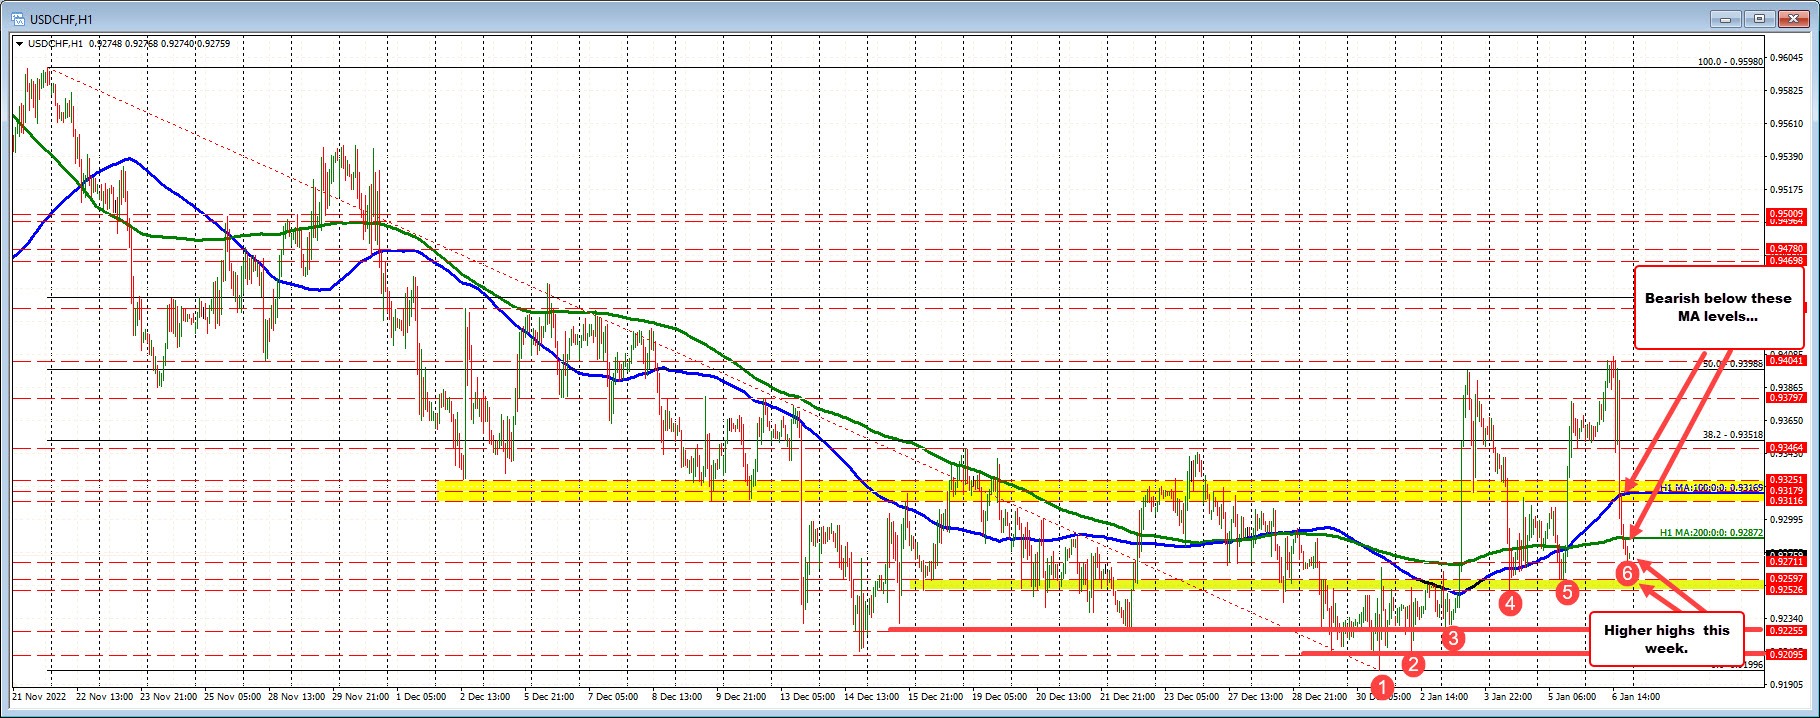Click the red price tag 0.92597

[1786, 579]
